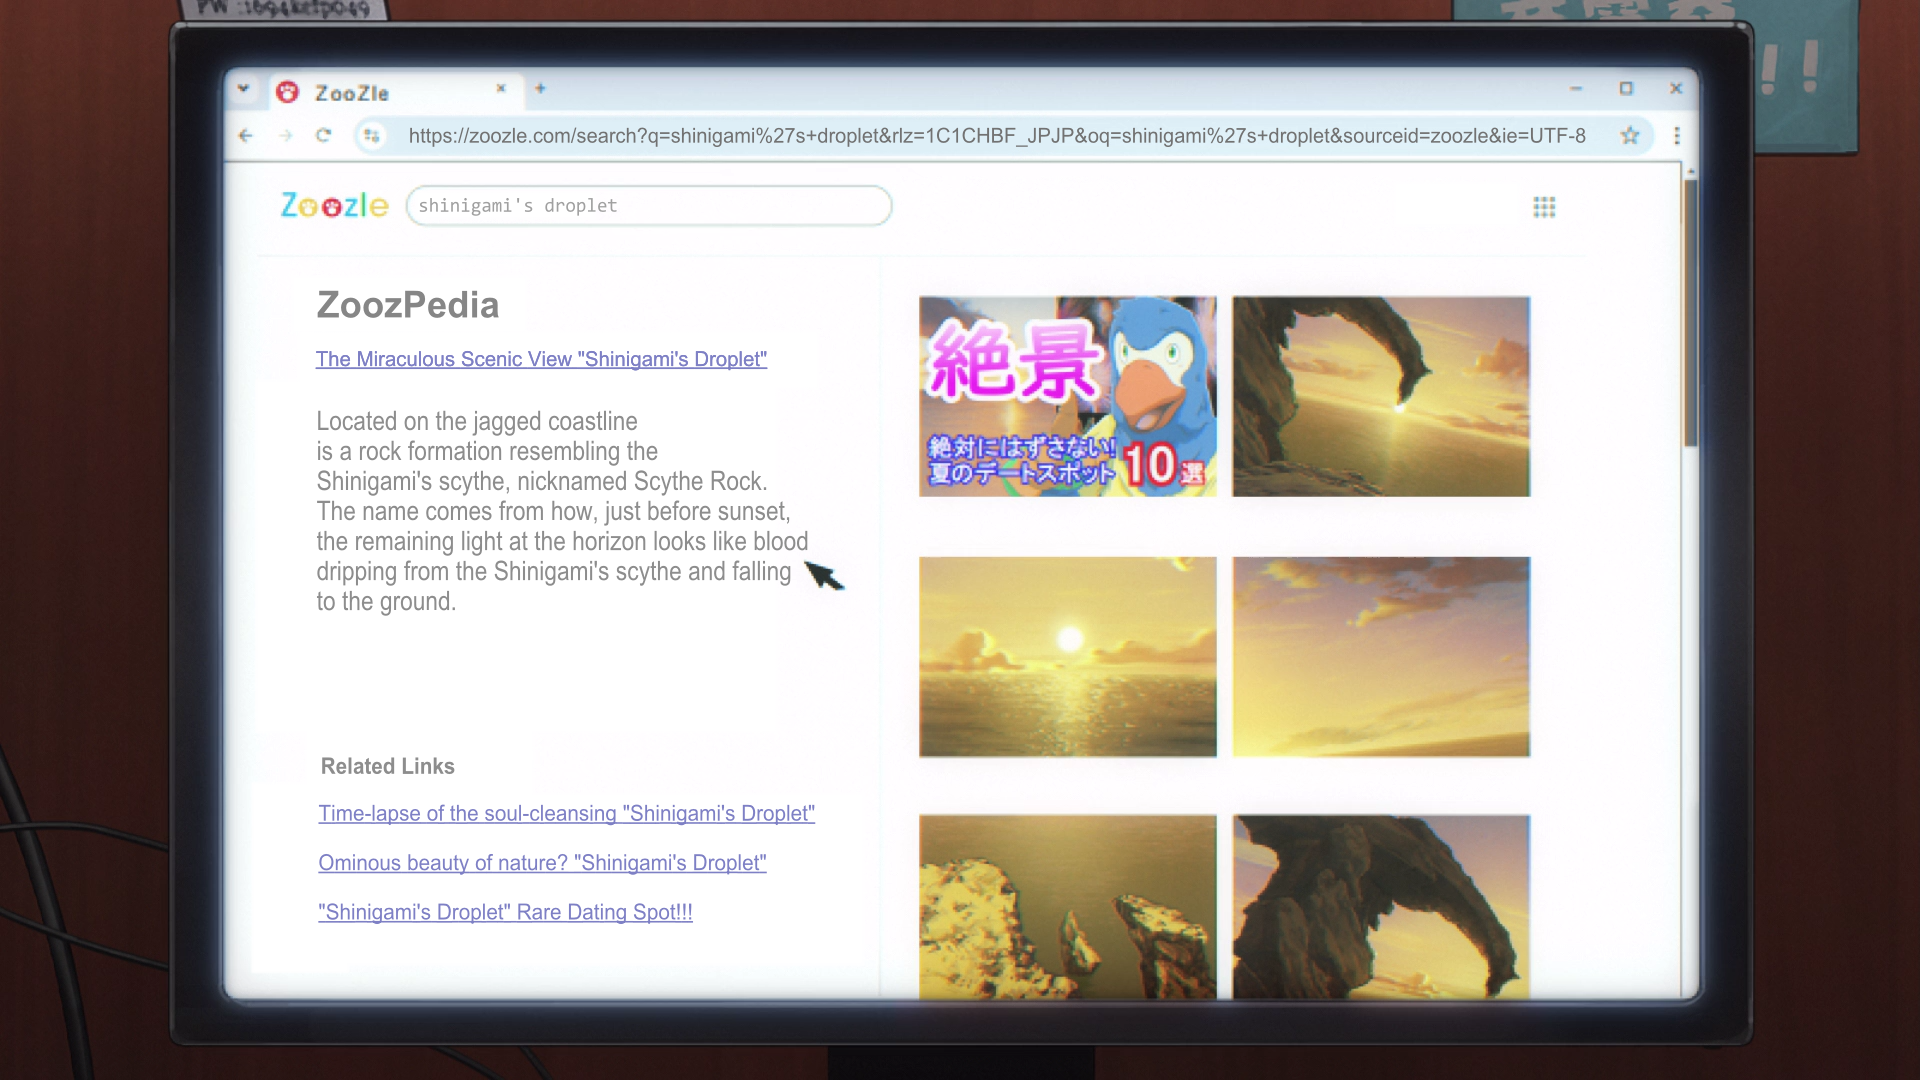Image resolution: width=1920 pixels, height=1080 pixels.
Task: Open the browser three-dot menu
Action: (x=1677, y=136)
